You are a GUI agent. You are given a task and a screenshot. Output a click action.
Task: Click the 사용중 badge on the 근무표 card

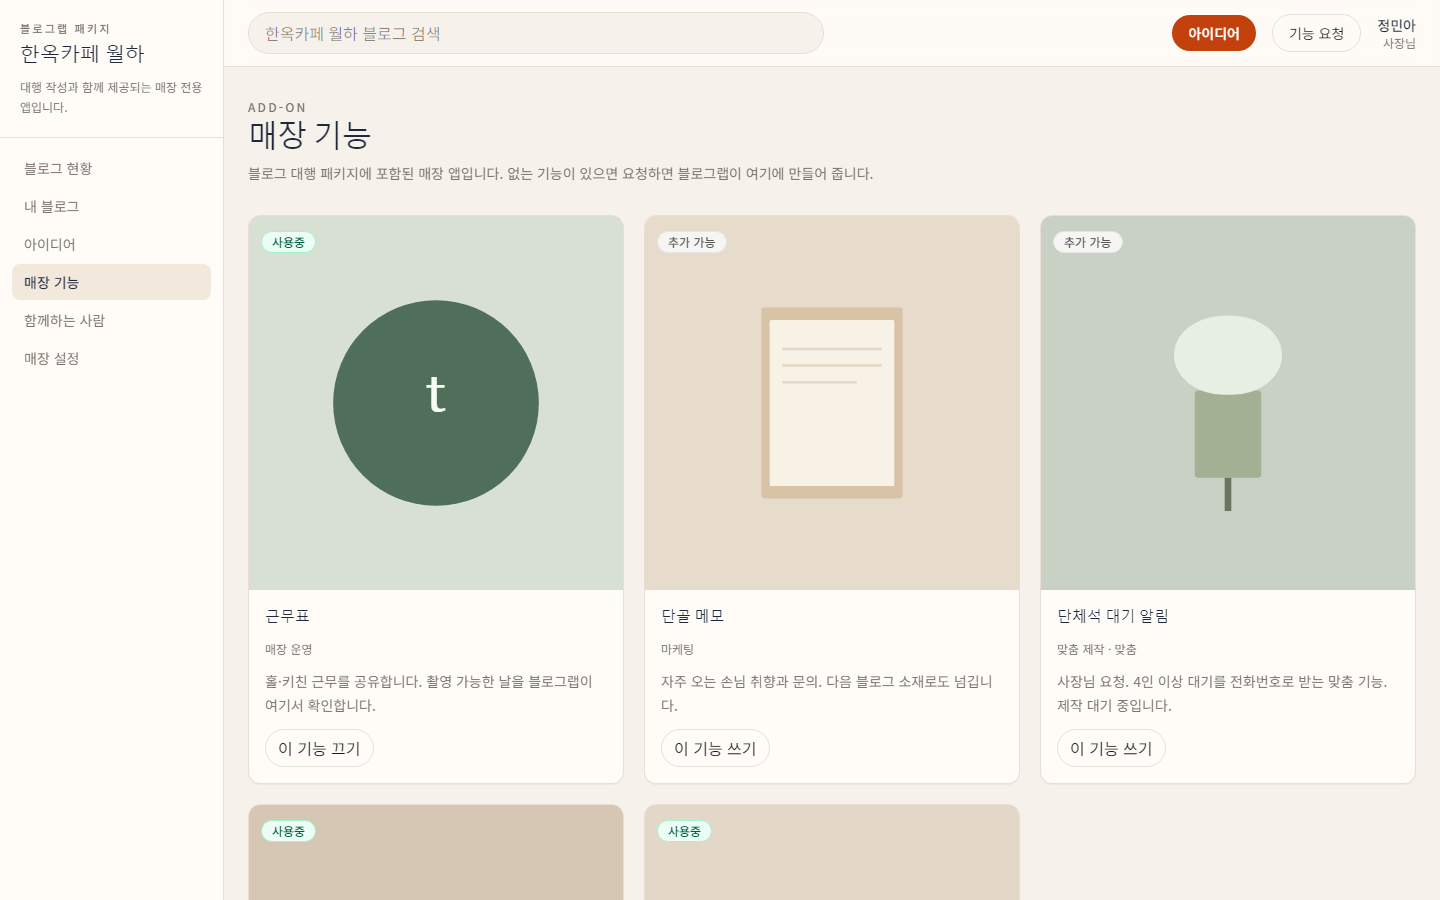click(288, 242)
